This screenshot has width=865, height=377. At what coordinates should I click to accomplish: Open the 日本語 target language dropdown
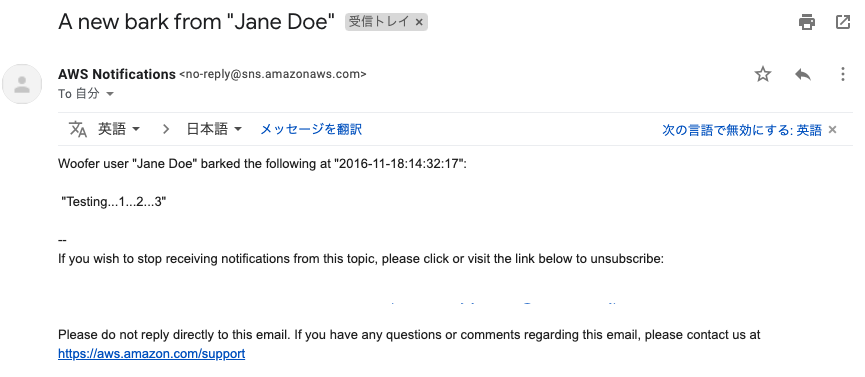tap(215, 129)
